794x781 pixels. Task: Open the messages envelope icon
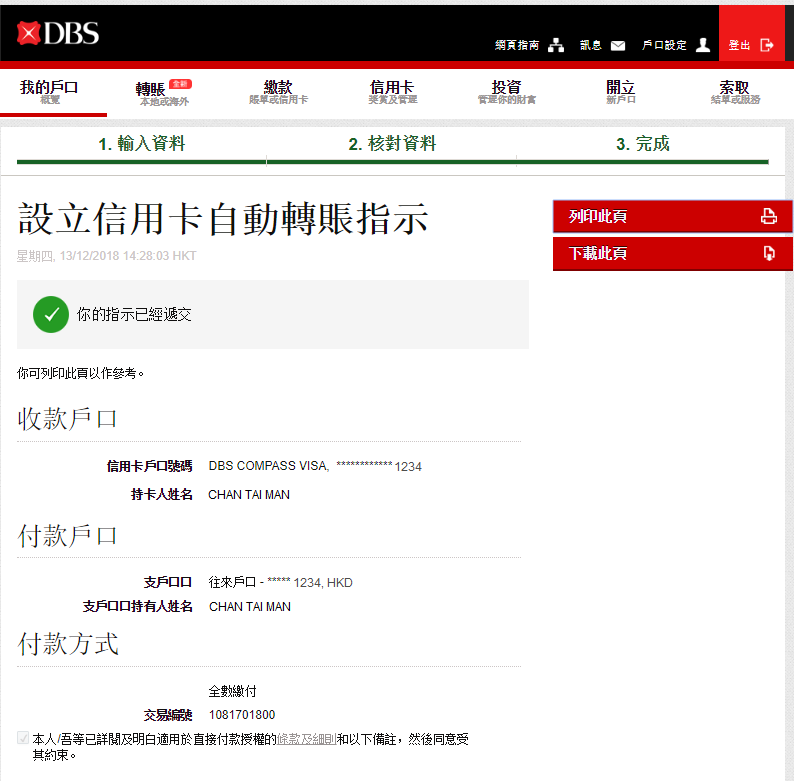coord(618,45)
